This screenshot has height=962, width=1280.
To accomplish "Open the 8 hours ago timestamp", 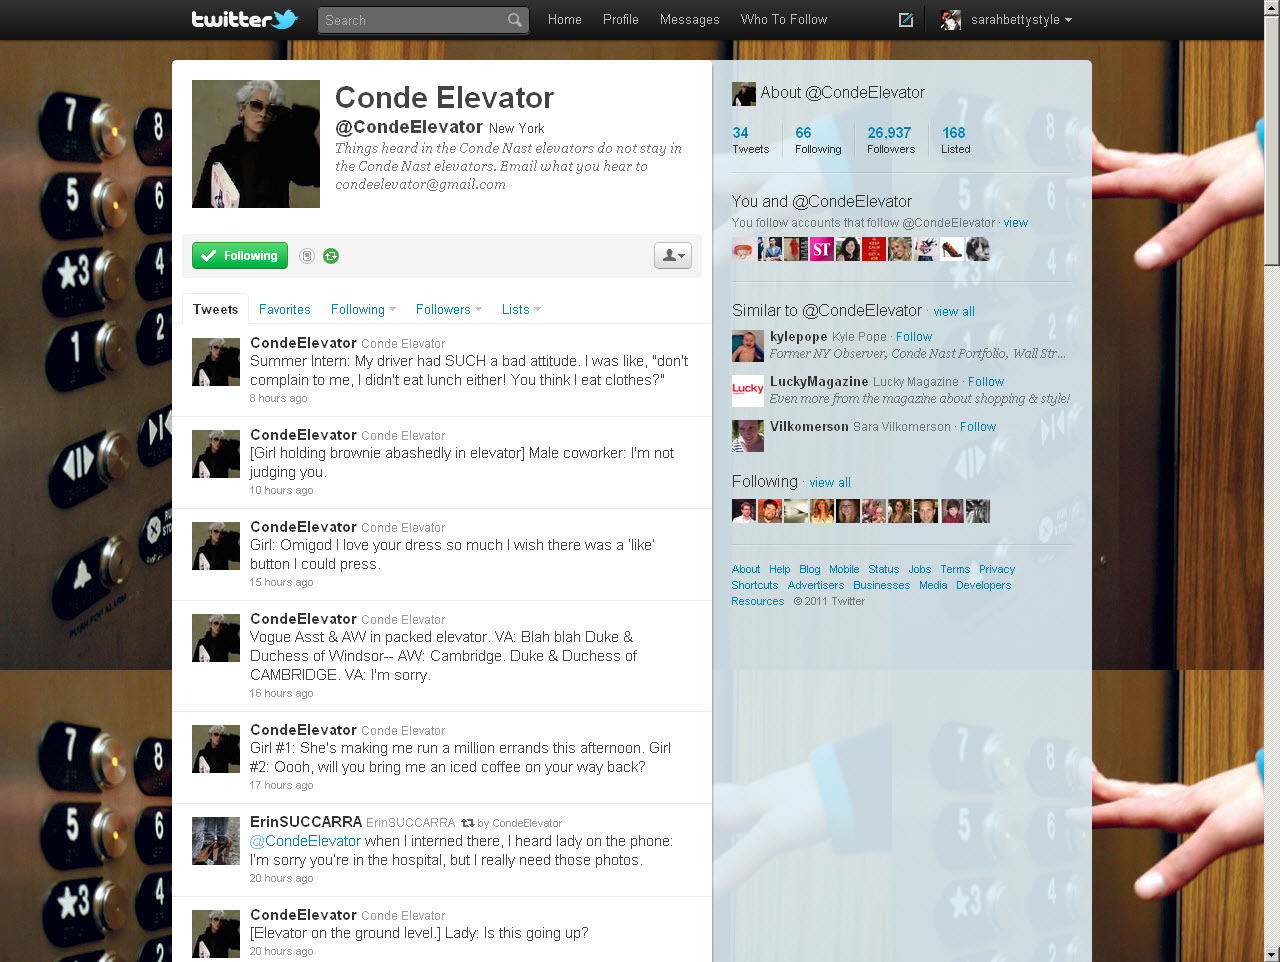I will 279,398.
